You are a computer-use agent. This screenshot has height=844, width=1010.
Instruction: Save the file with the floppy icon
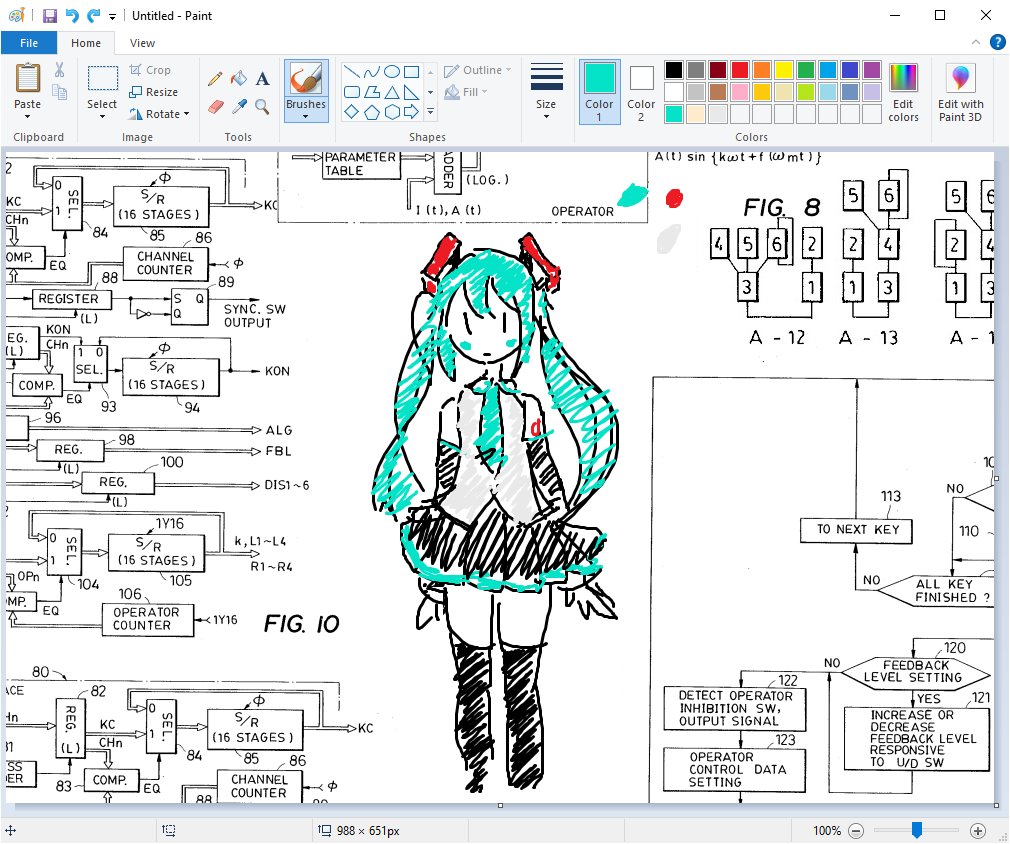[50, 15]
